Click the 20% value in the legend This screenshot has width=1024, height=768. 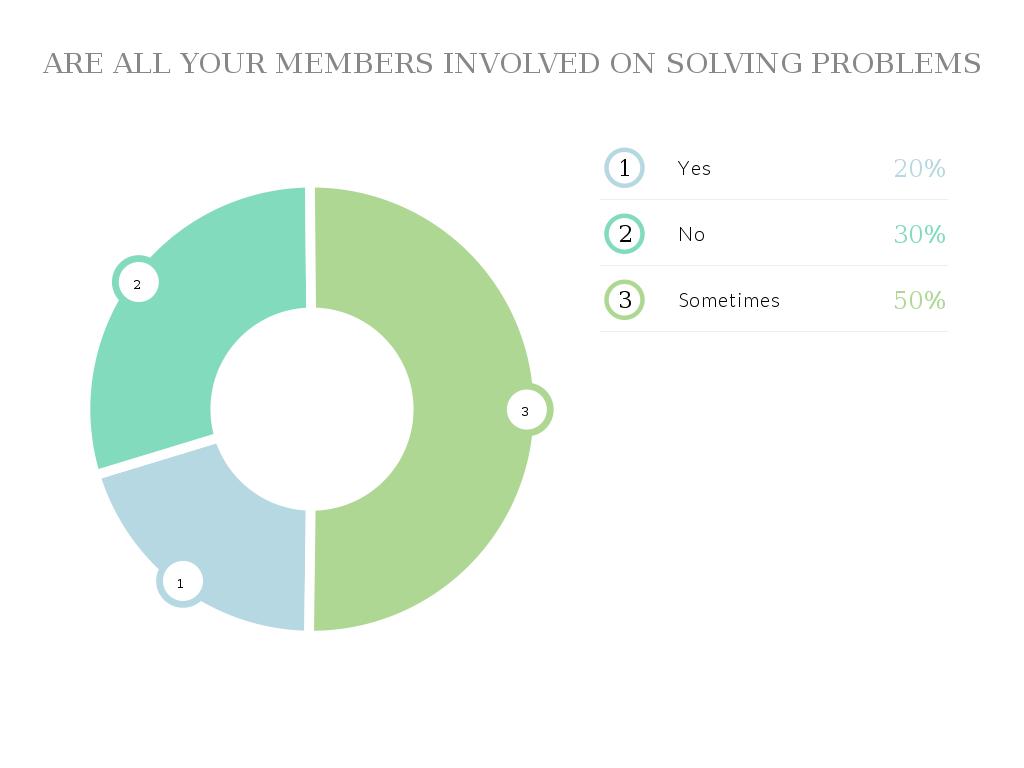pyautogui.click(x=919, y=168)
